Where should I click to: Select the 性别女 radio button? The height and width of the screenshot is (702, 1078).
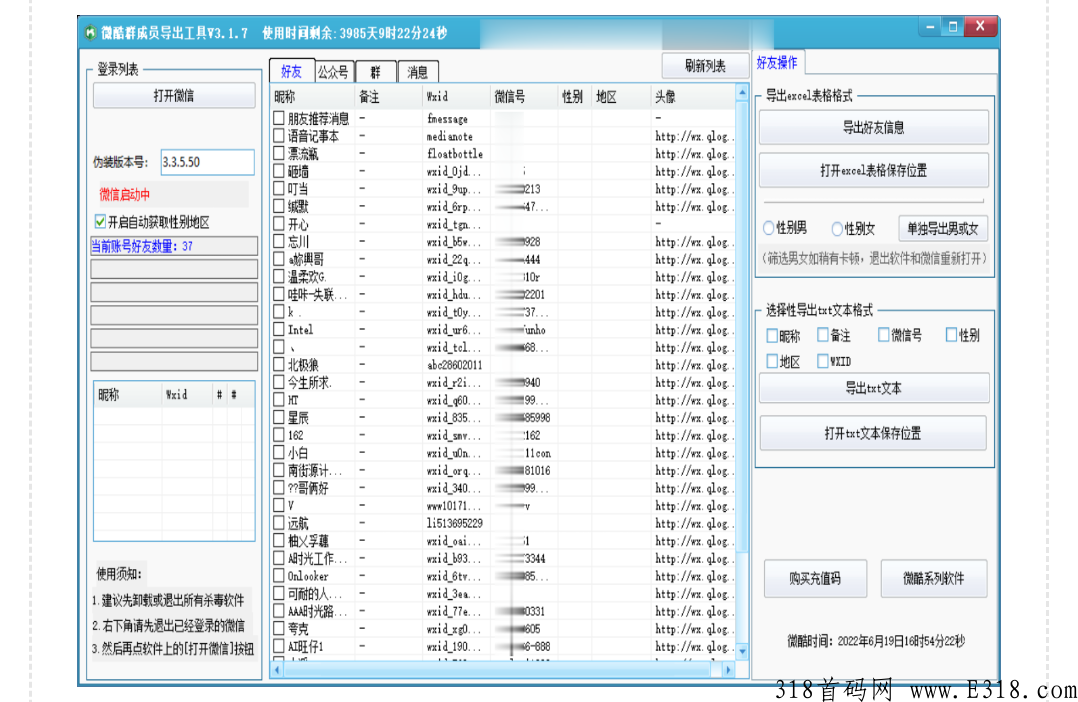(x=837, y=228)
